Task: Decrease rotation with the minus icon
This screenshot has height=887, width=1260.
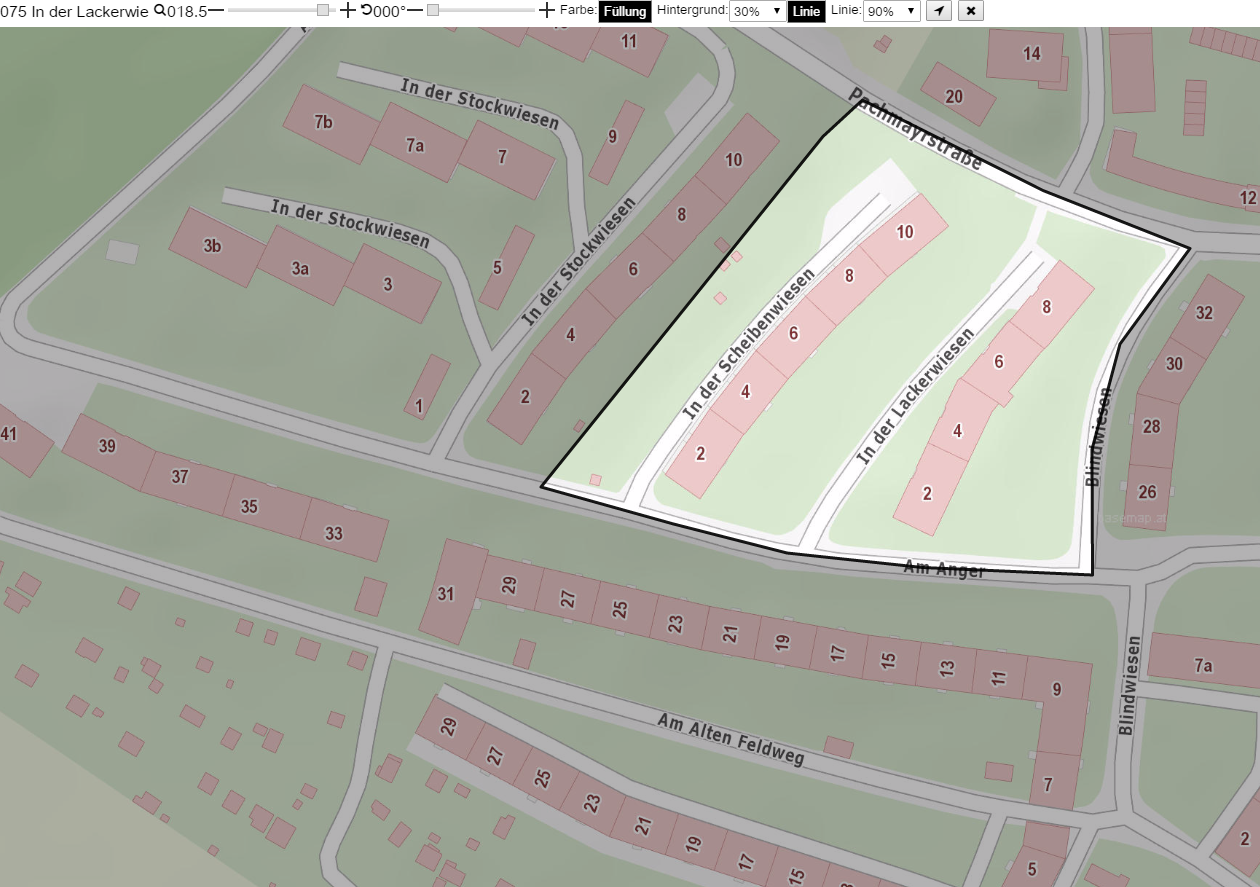Action: coord(415,11)
